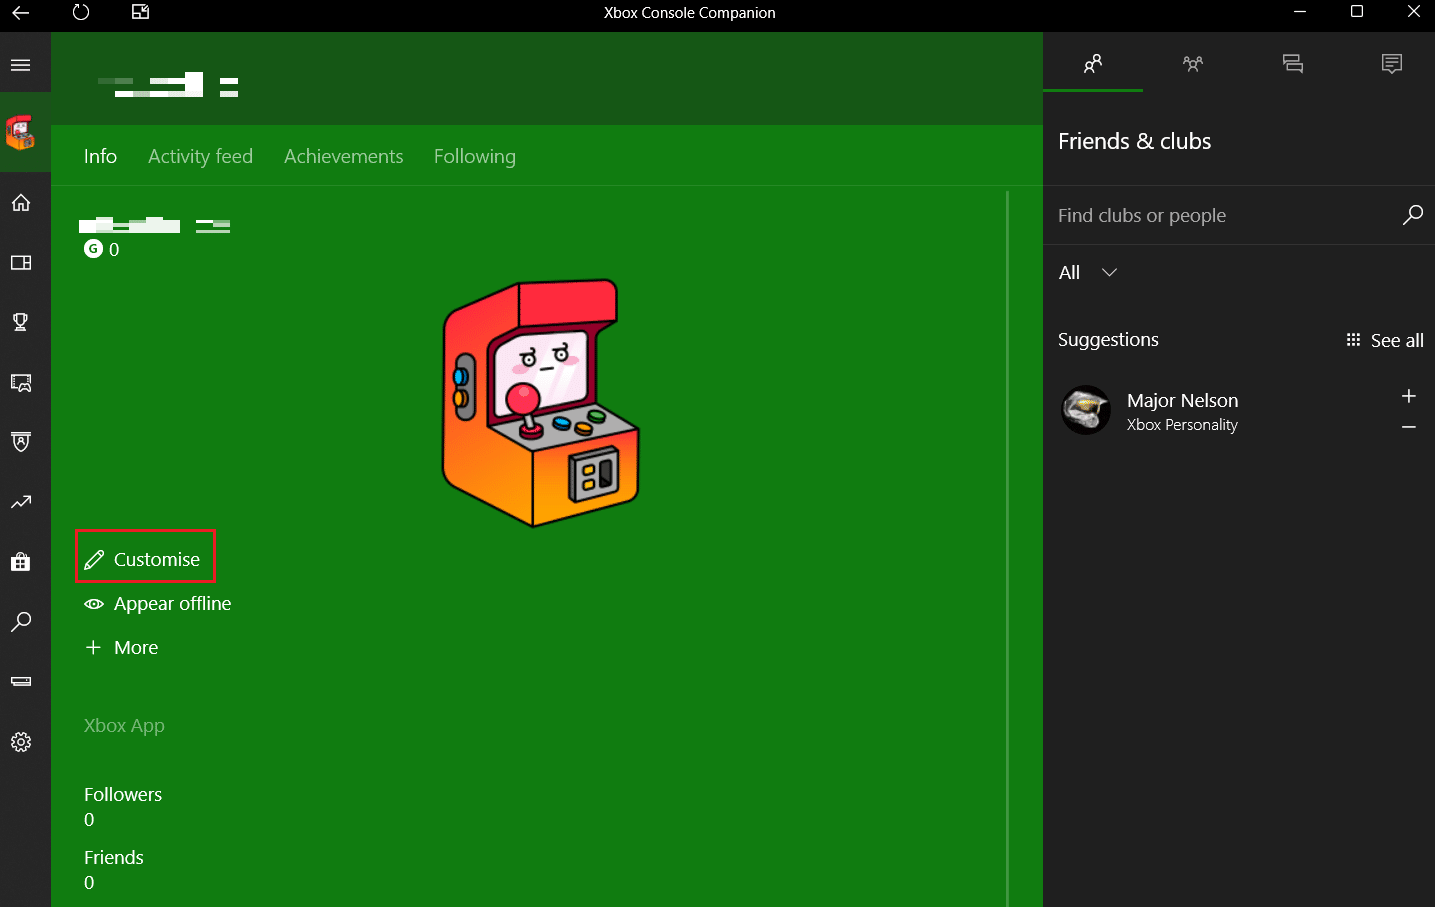This screenshot has width=1435, height=907.
Task: Select Major Nelson suggestion name
Action: tap(1183, 400)
